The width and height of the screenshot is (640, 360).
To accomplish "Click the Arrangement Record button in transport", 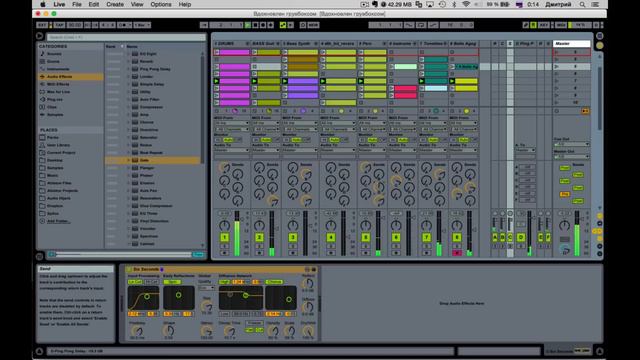I will pyautogui.click(x=263, y=25).
